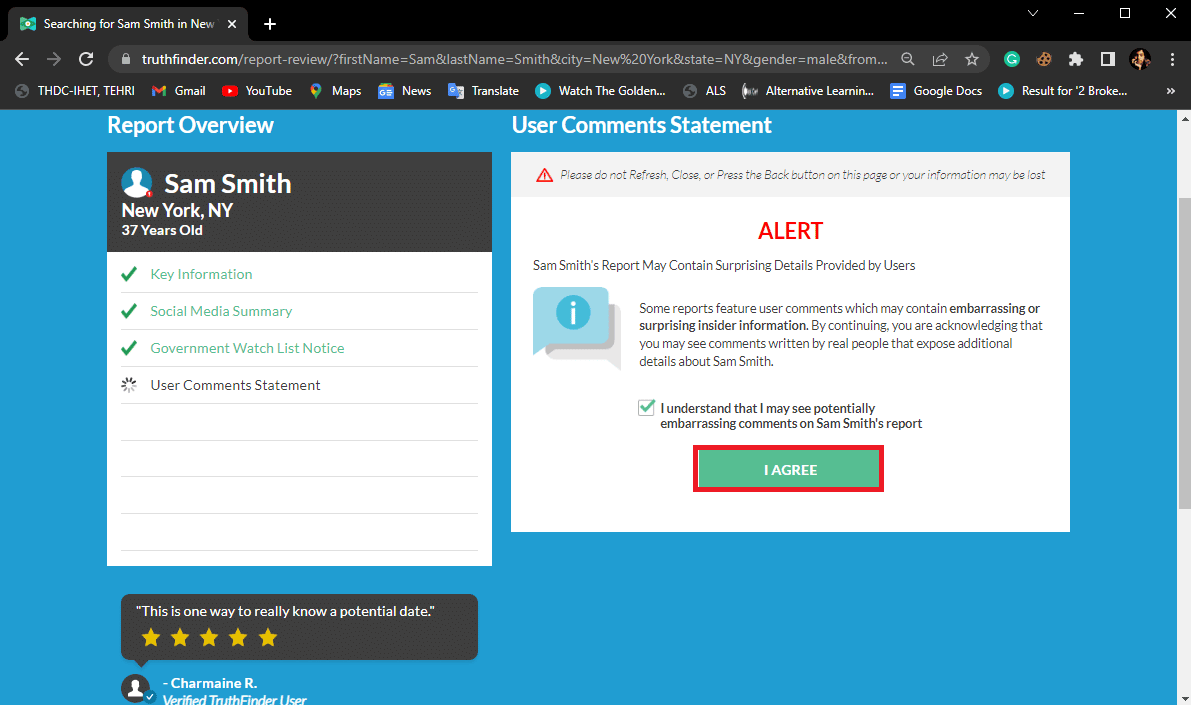This screenshot has width=1191, height=705.
Task: Open the THDC-IHET, TEHRI bookmark
Action: pos(74,91)
